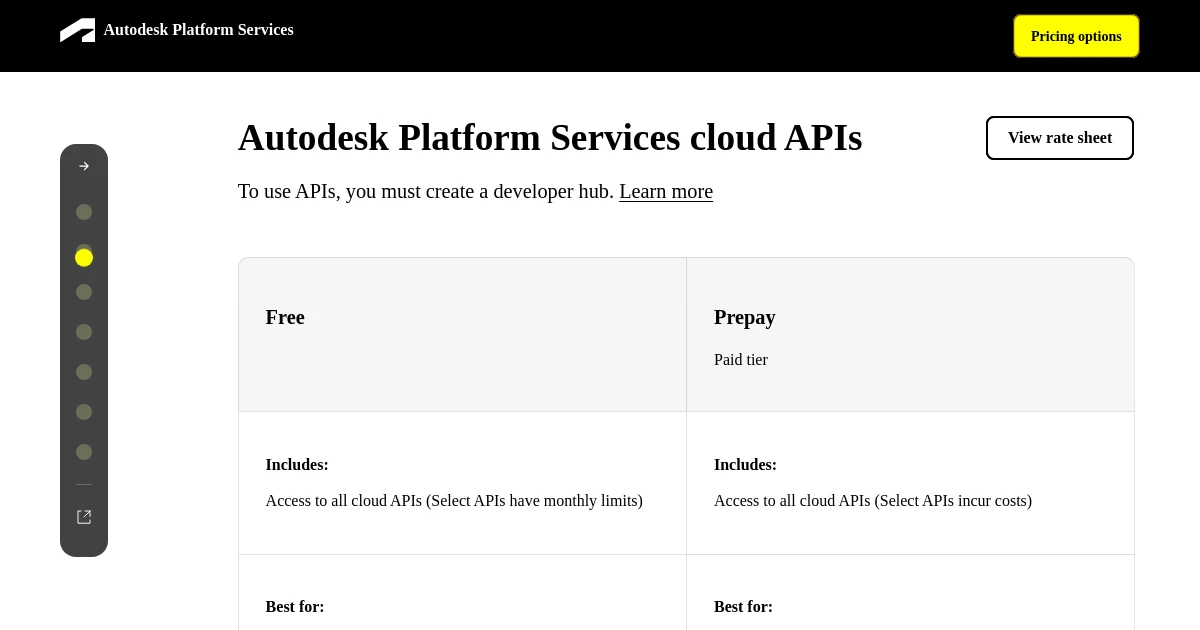Click the Best for label in the Free column
This screenshot has width=1200, height=630.
[x=295, y=607]
